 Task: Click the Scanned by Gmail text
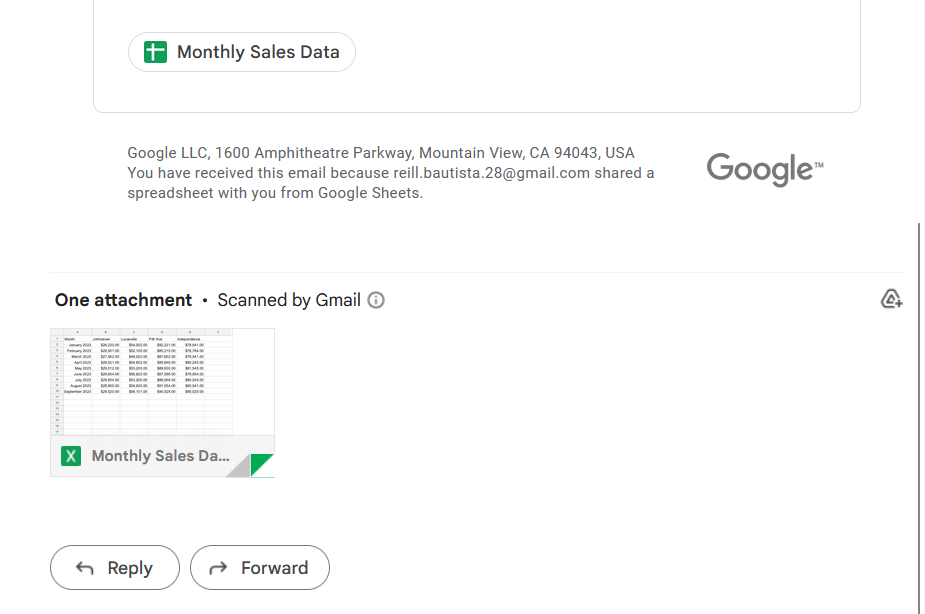click(x=288, y=300)
